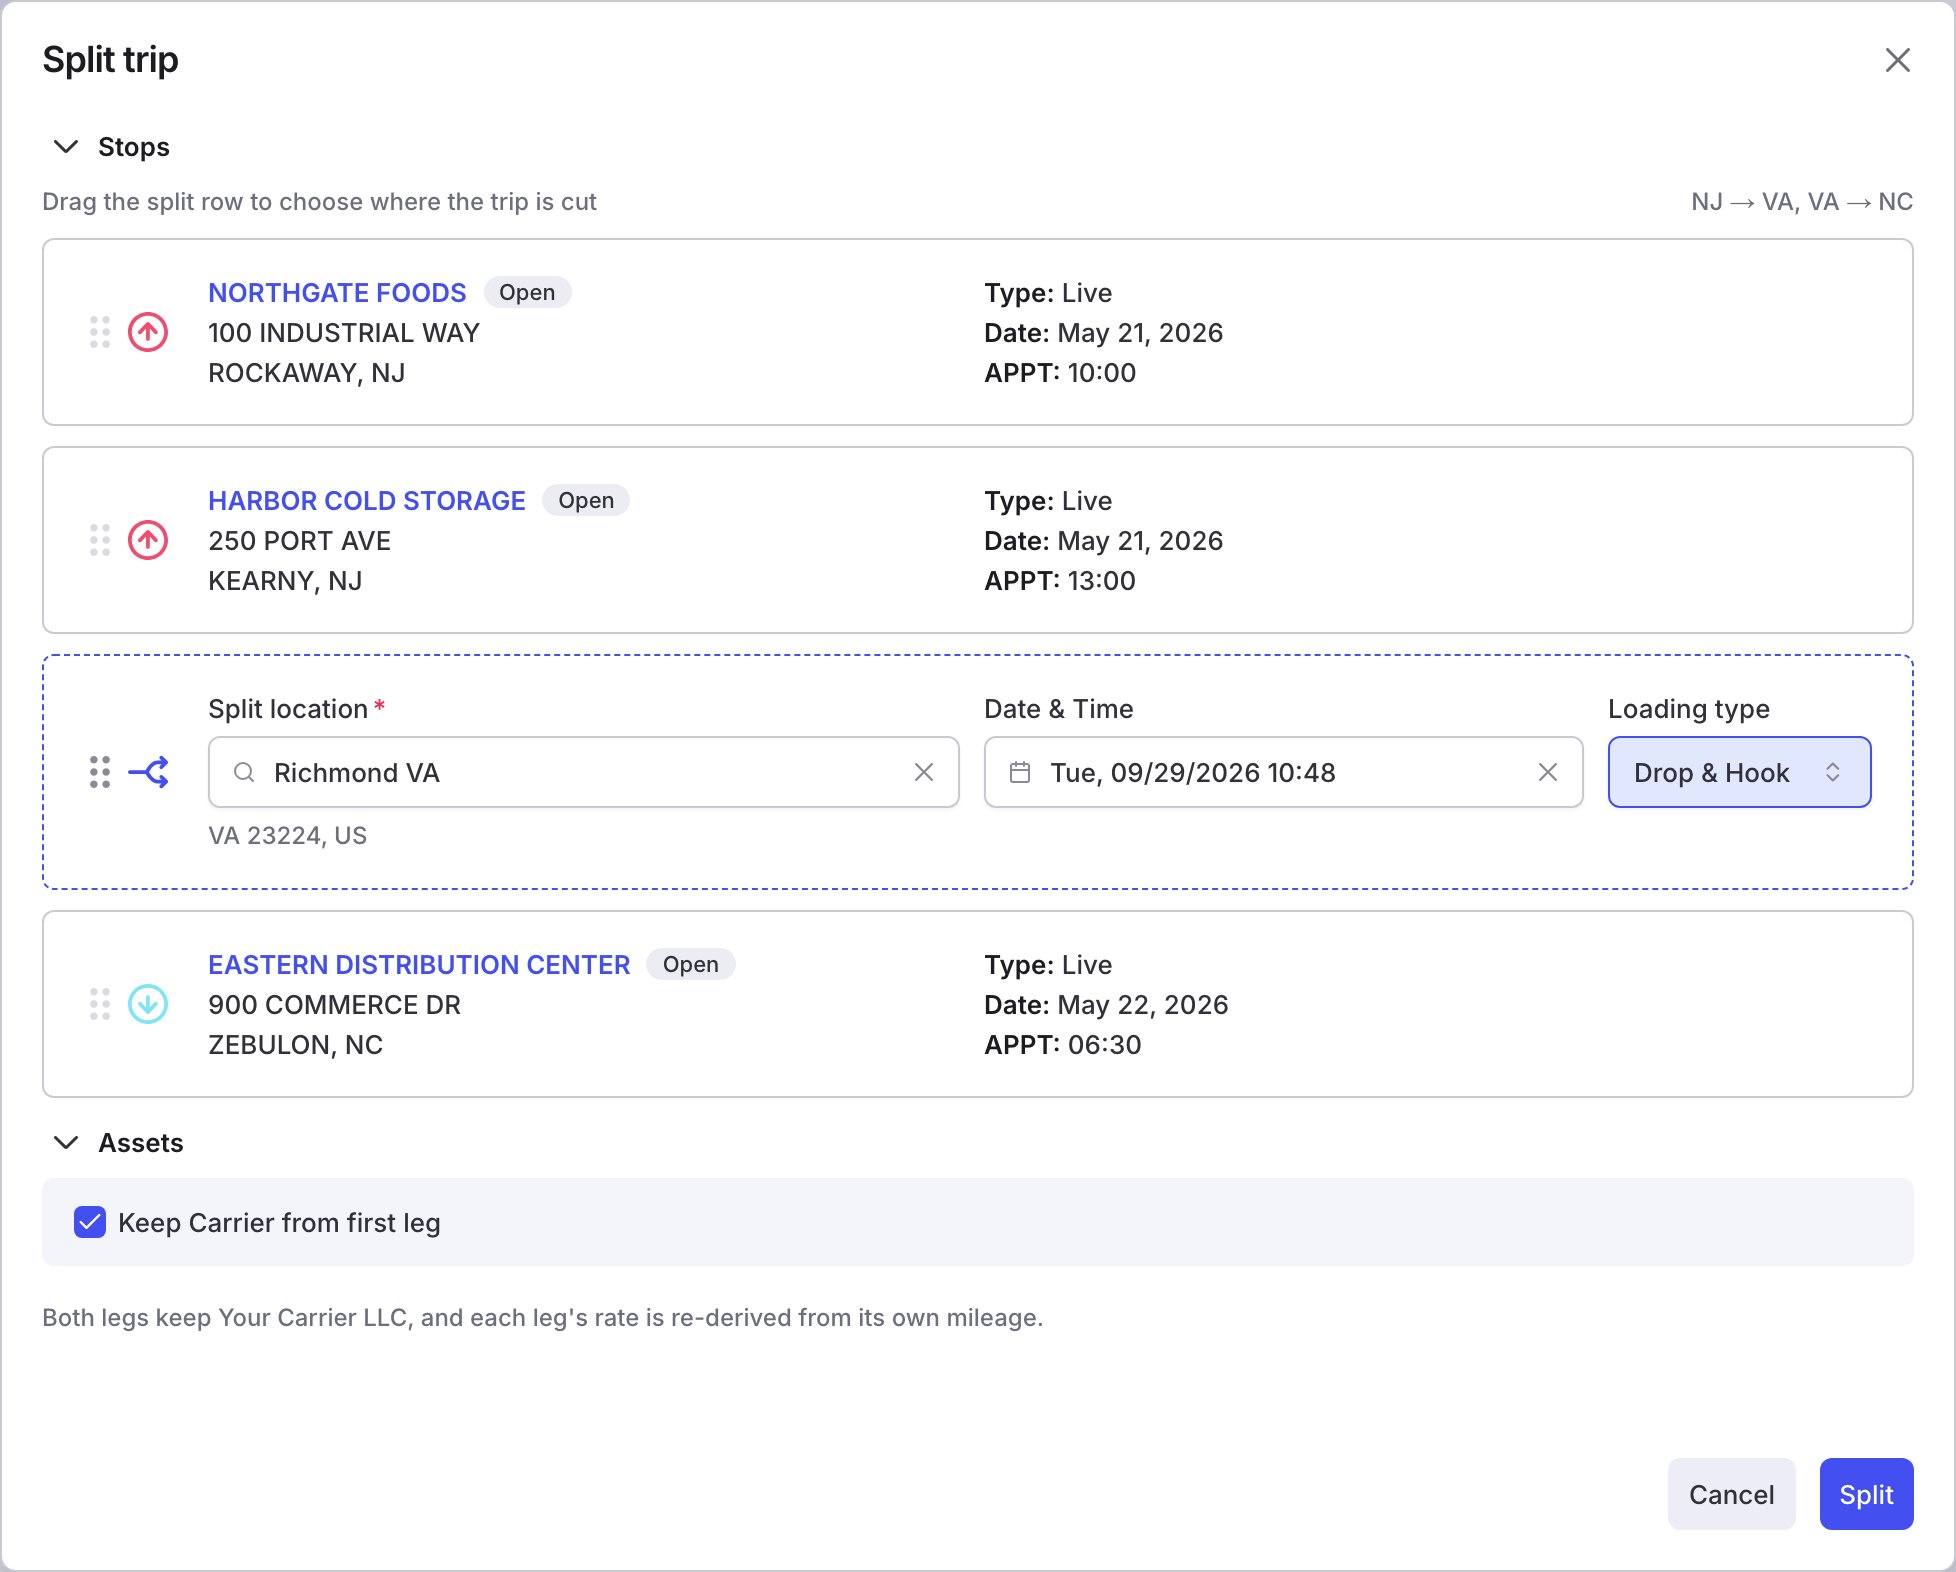1956x1572 pixels.
Task: Open the NORTHGATE FOODS link
Action: coord(337,292)
